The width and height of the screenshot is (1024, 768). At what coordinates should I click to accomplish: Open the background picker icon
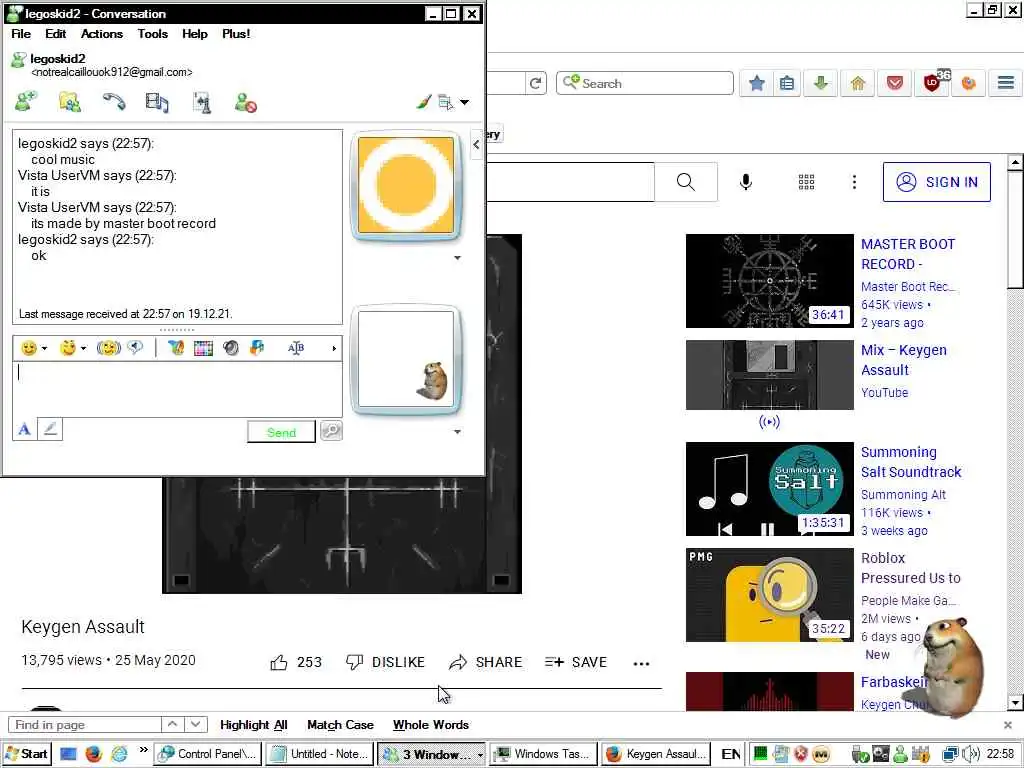tap(203, 348)
